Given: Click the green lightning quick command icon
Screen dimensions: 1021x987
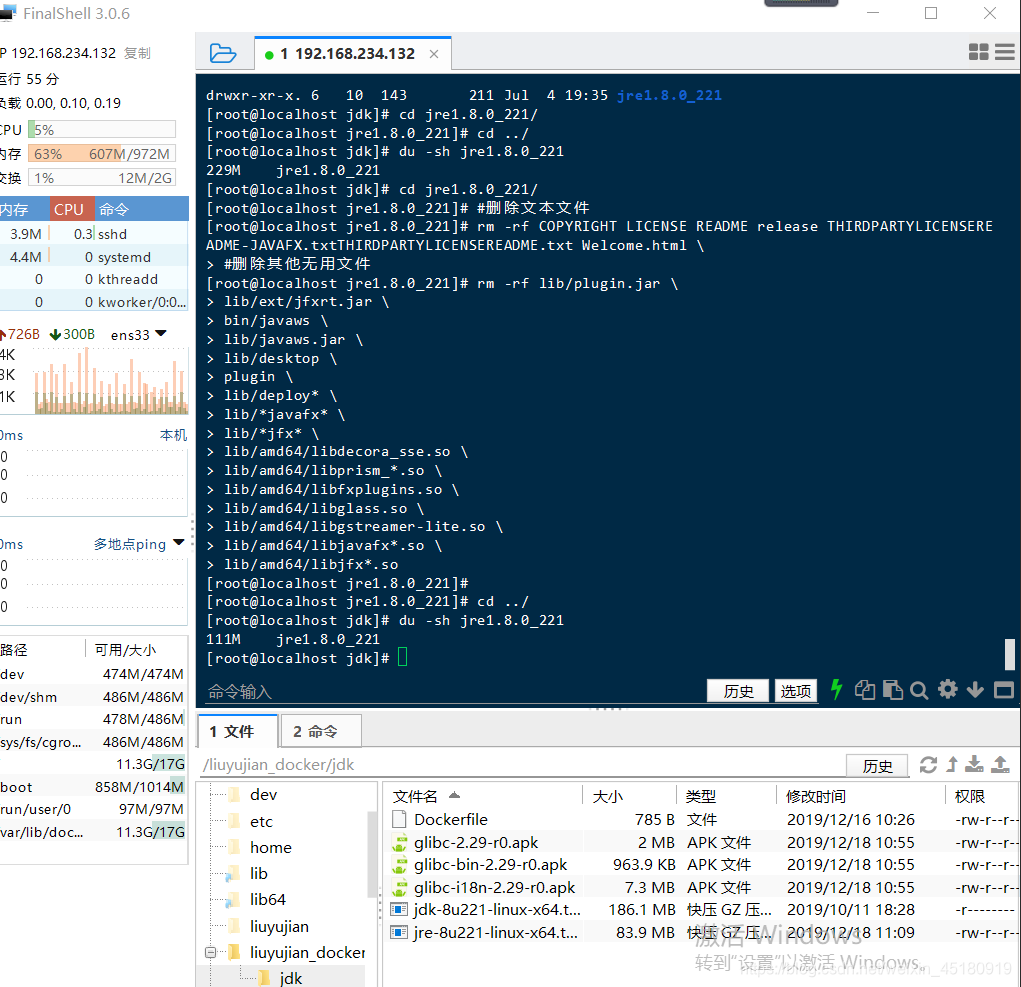Looking at the screenshot, I should pyautogui.click(x=836, y=689).
